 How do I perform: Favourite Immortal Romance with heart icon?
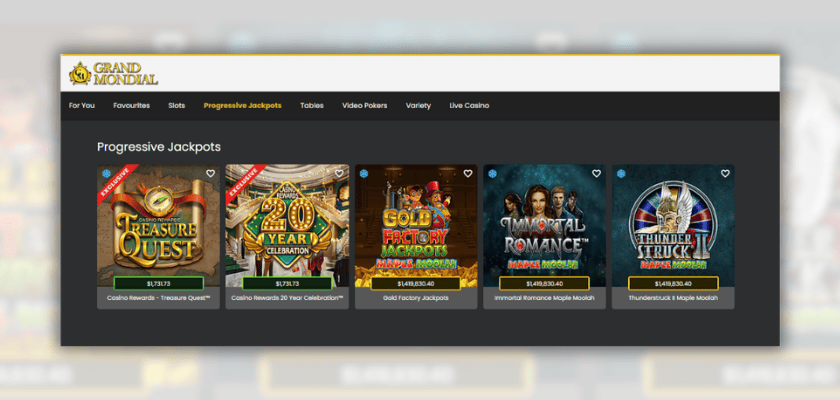tap(596, 173)
